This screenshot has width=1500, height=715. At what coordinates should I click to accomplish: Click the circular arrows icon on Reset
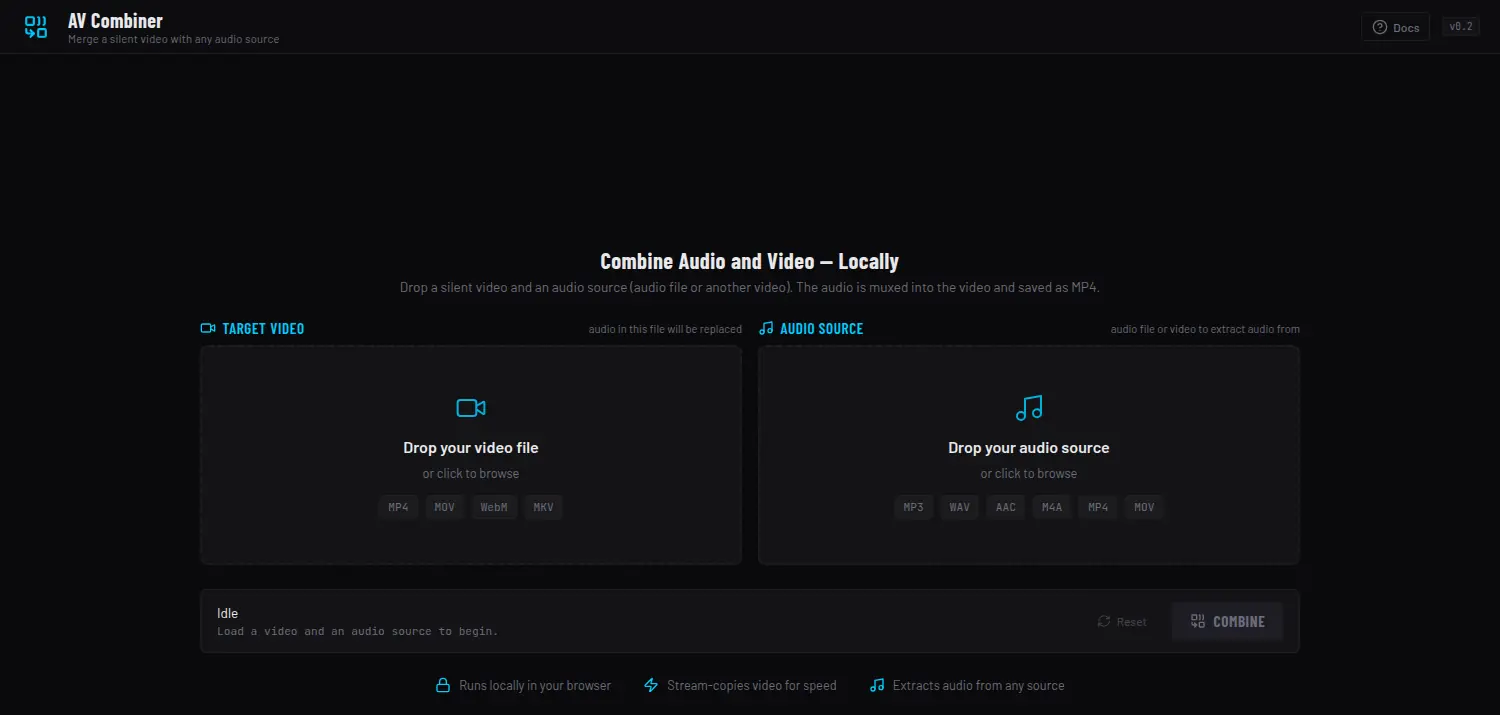(1104, 621)
